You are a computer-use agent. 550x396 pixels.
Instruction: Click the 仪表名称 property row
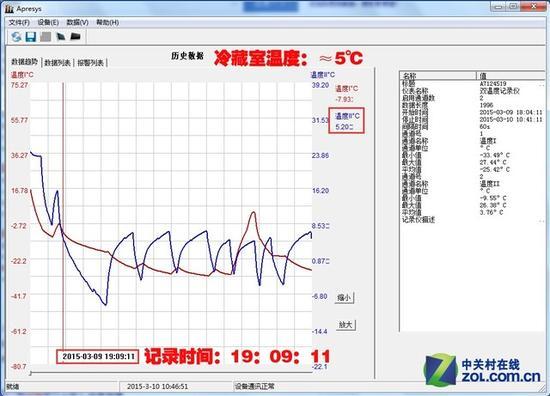(x=472, y=91)
